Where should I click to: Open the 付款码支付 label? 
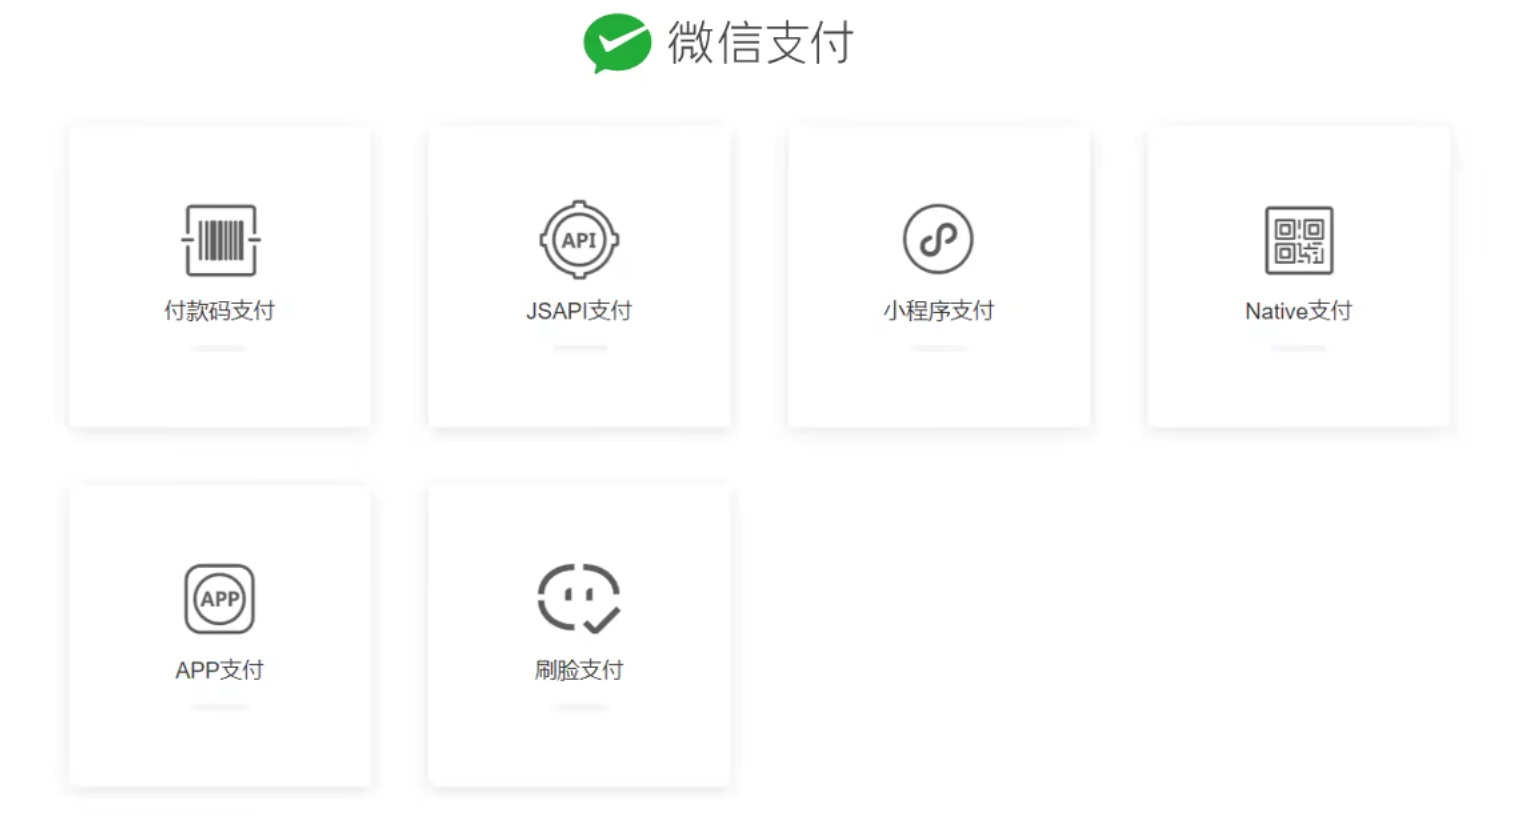[219, 311]
